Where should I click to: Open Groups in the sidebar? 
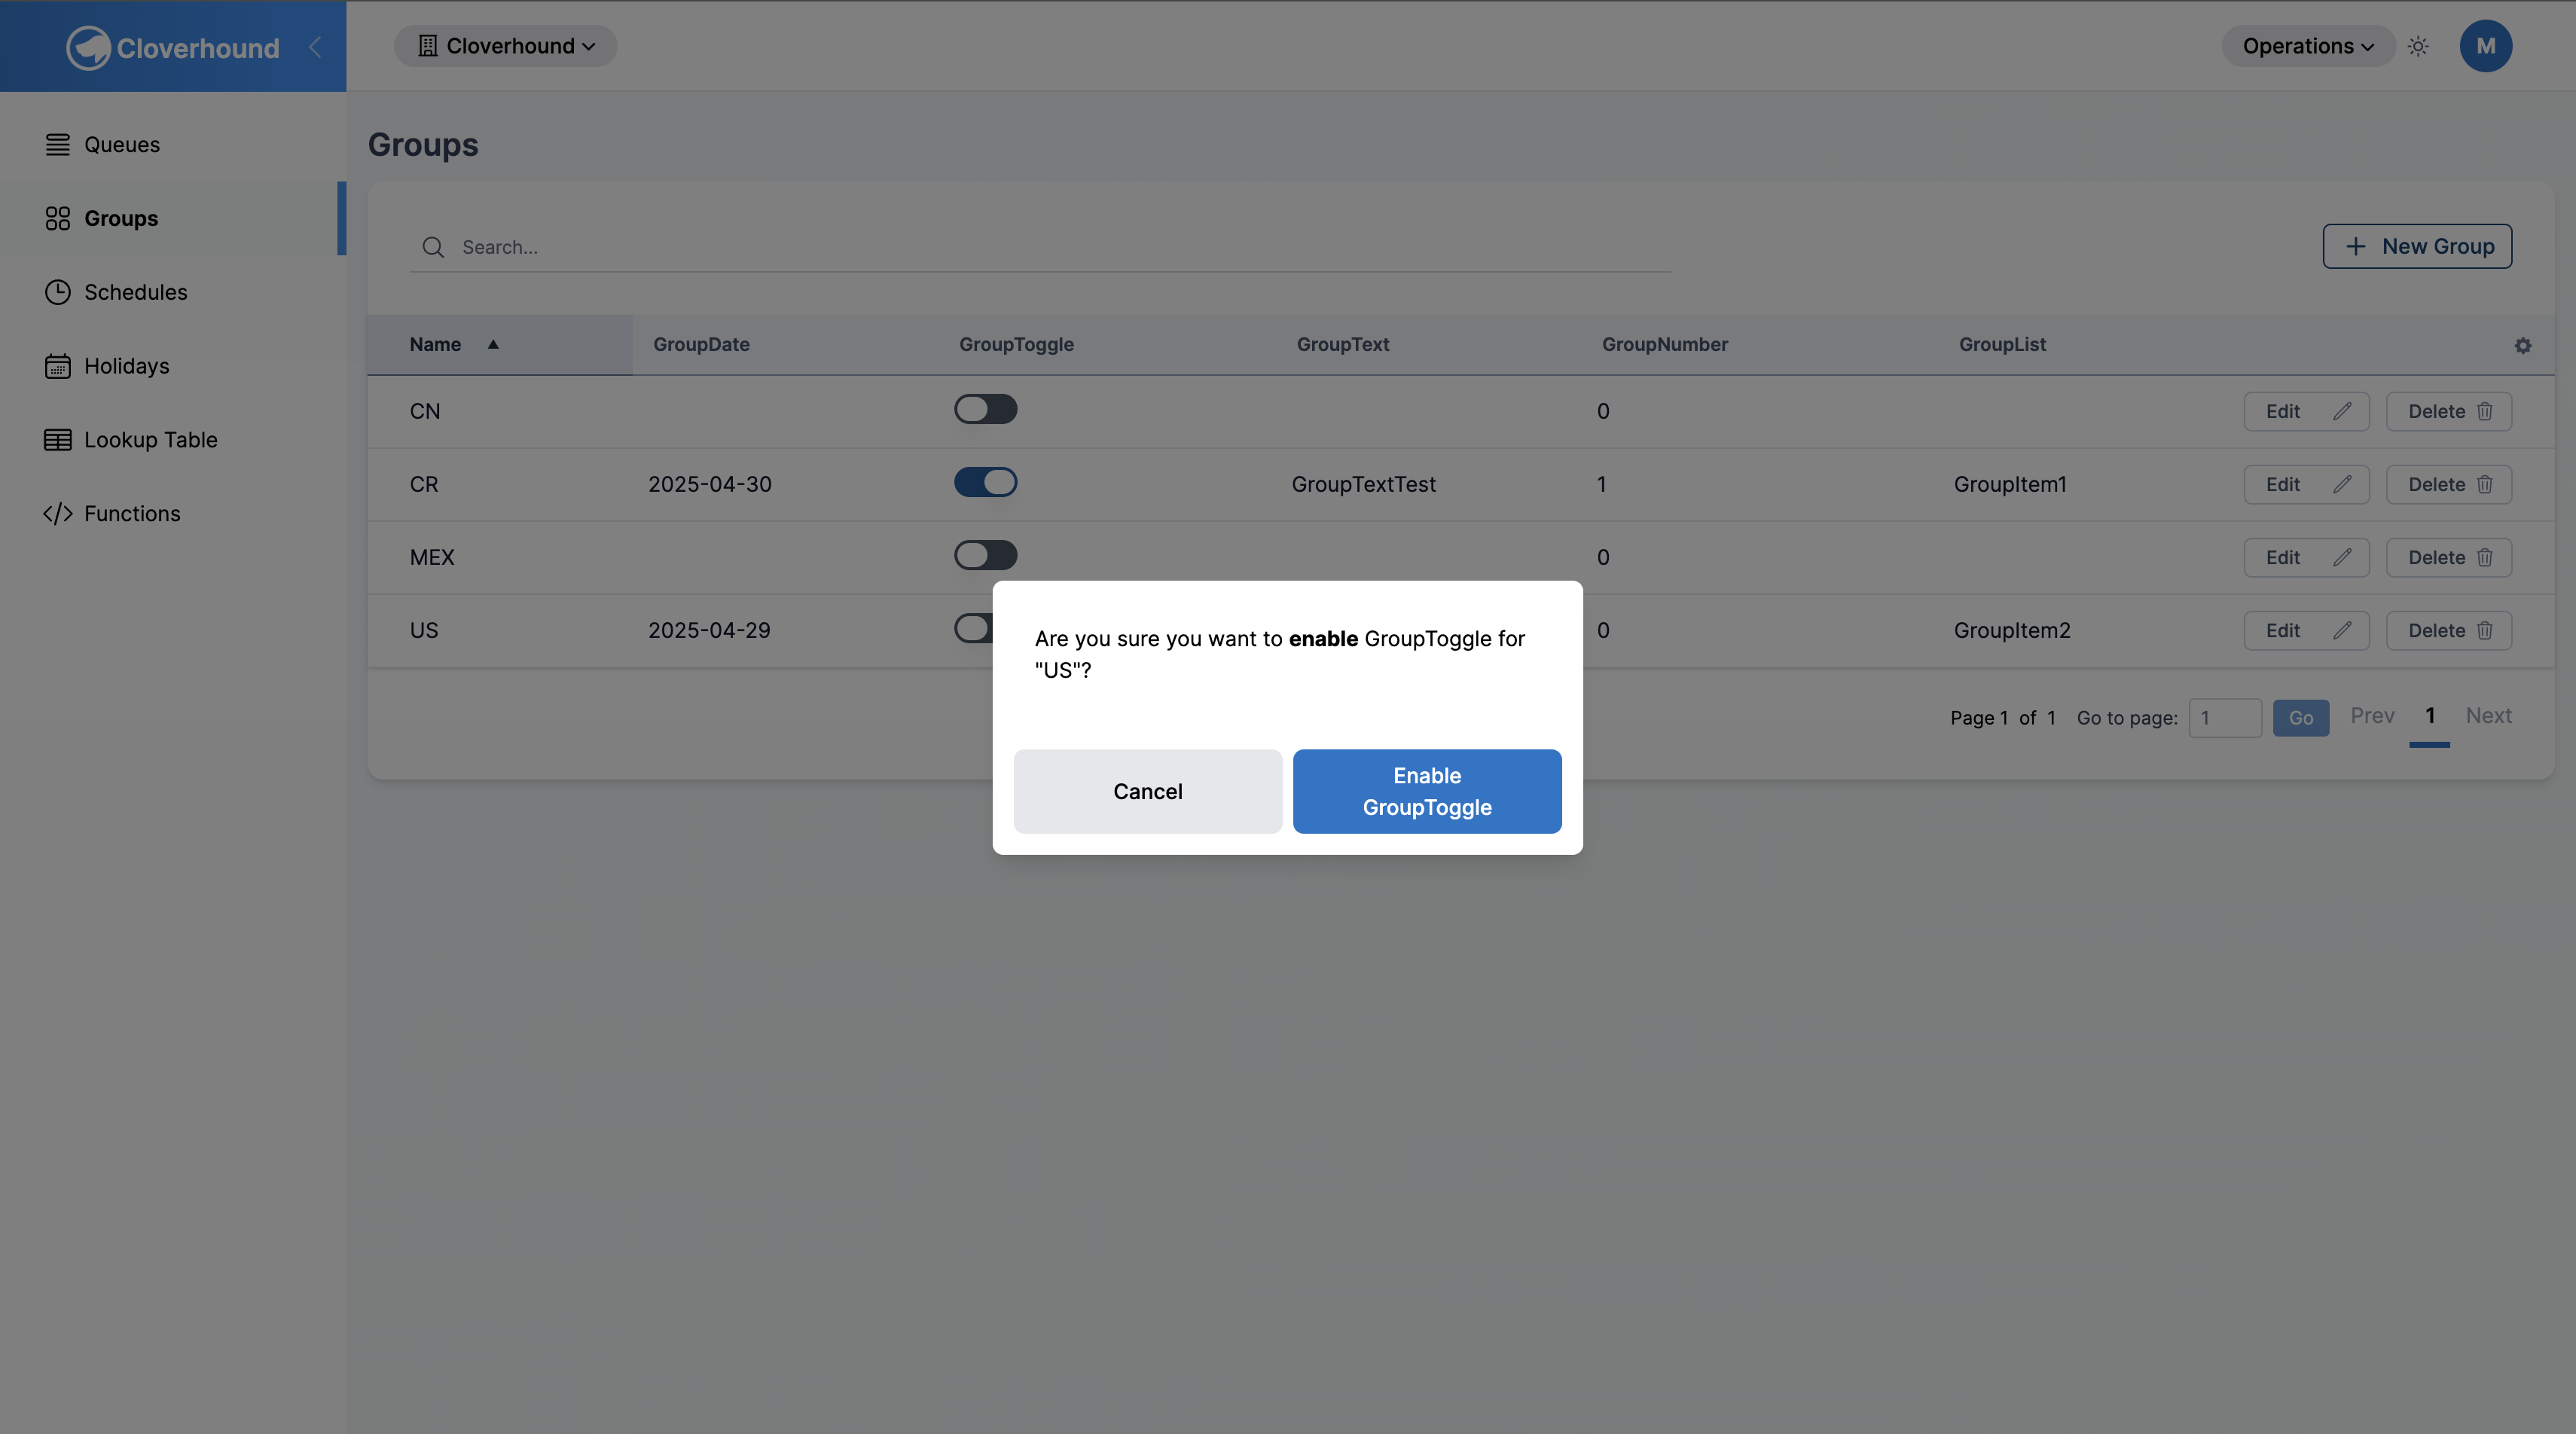tap(173, 218)
